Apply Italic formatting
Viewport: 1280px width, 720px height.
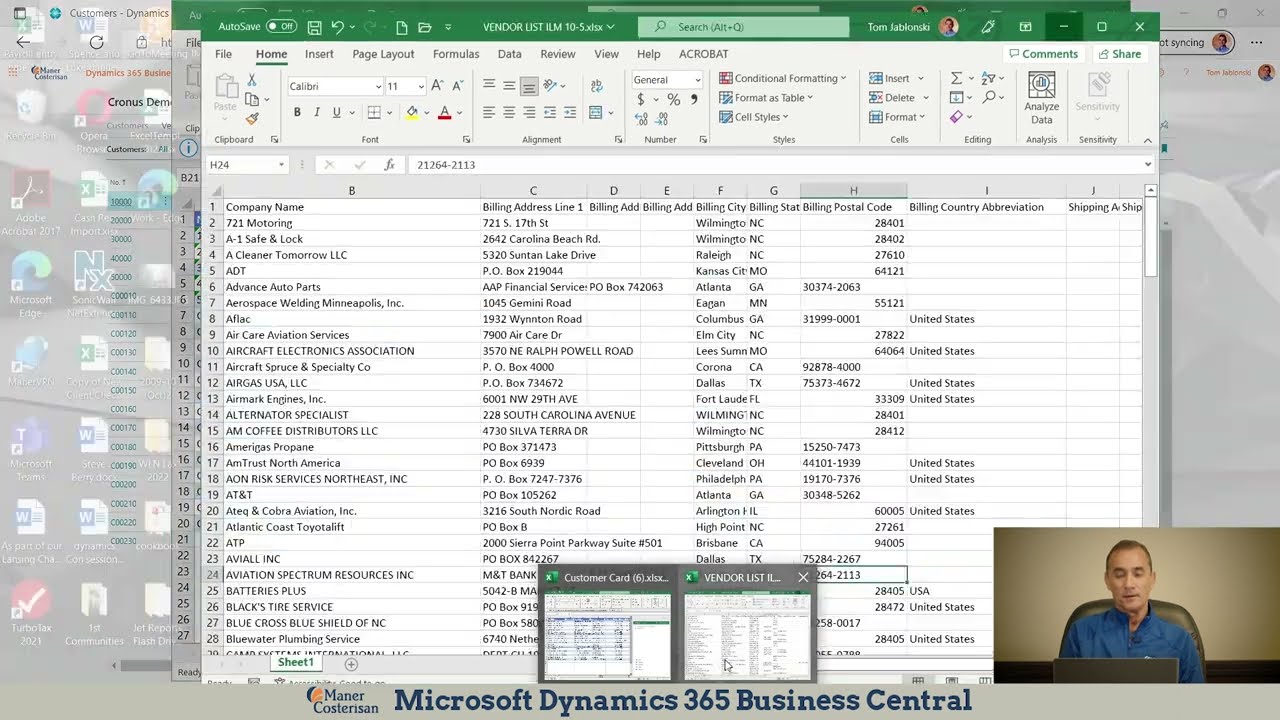pos(317,113)
